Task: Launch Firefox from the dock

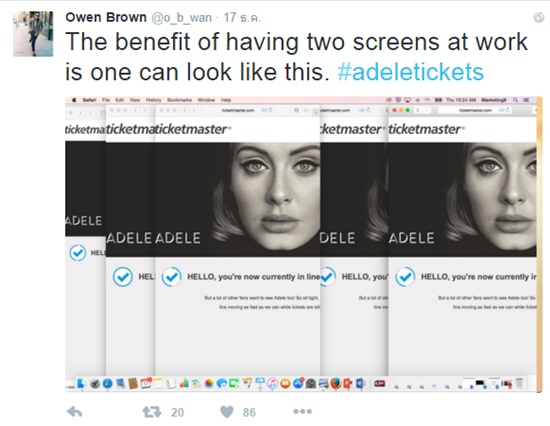Action: (335, 383)
